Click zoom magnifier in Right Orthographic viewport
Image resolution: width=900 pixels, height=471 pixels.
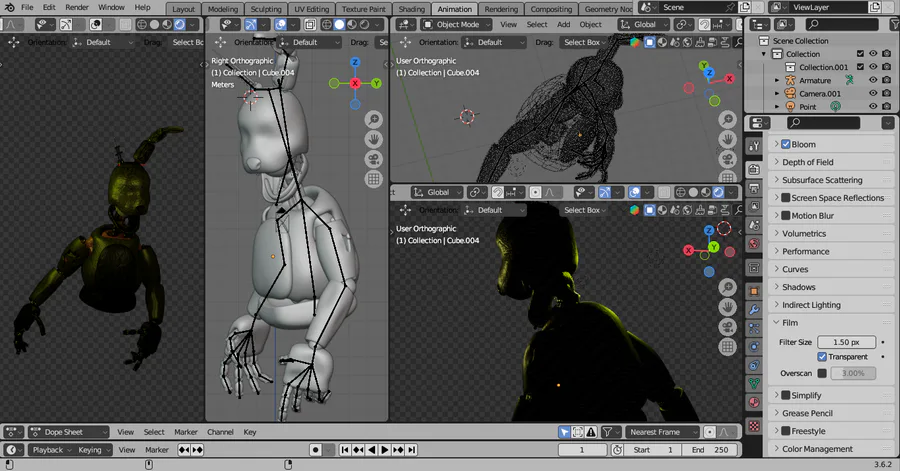point(374,119)
